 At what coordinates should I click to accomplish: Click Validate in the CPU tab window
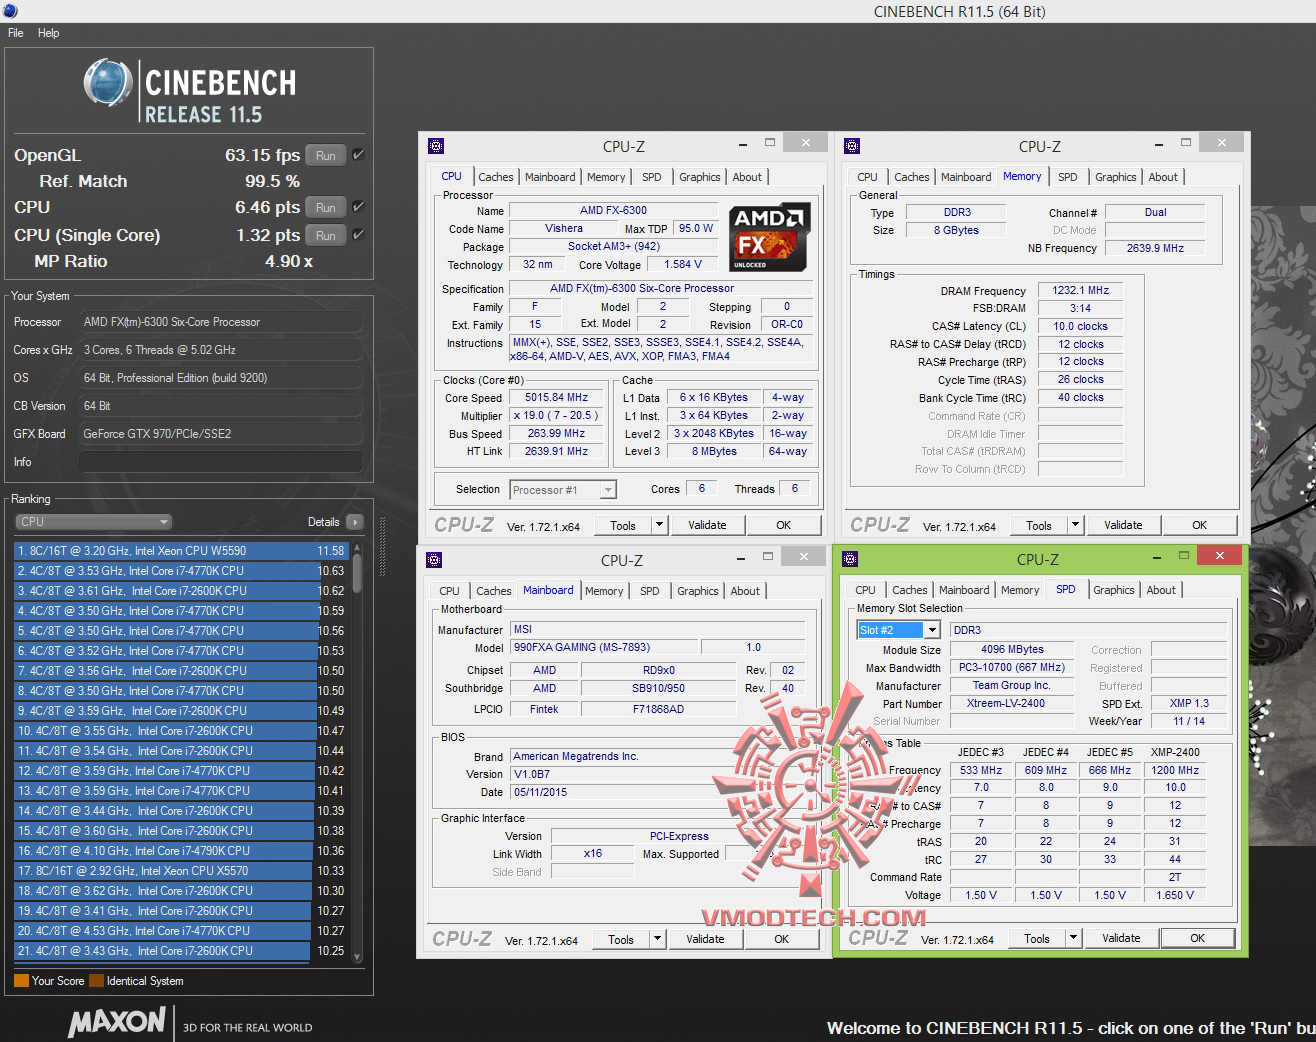point(707,525)
